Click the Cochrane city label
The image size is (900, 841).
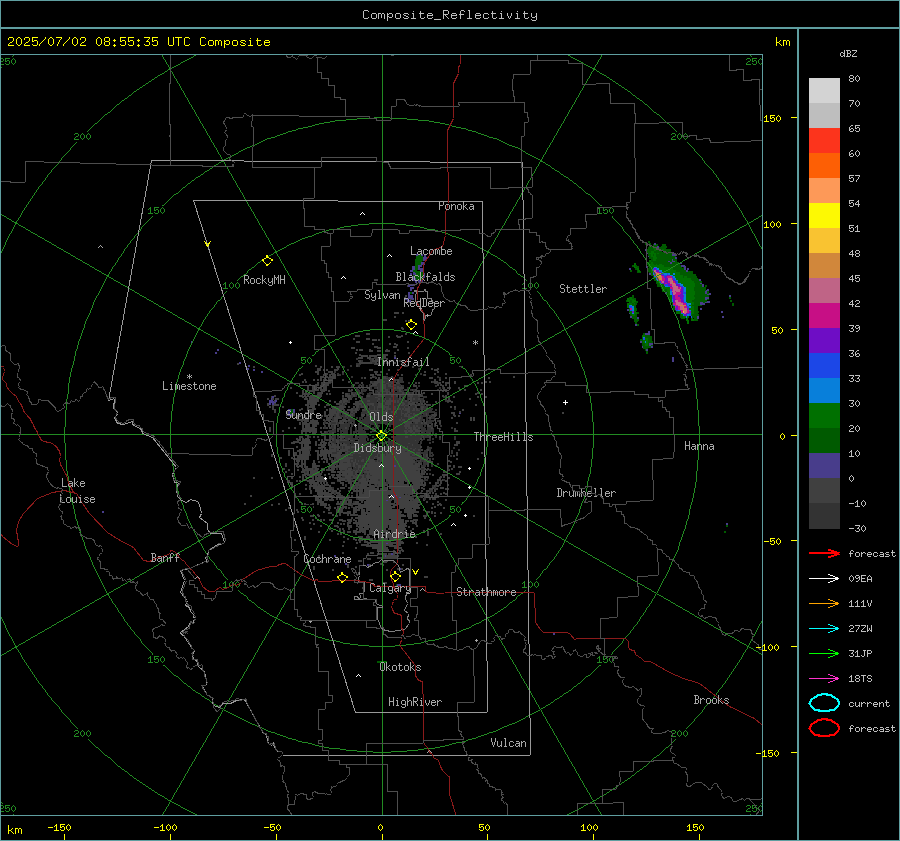(x=327, y=559)
